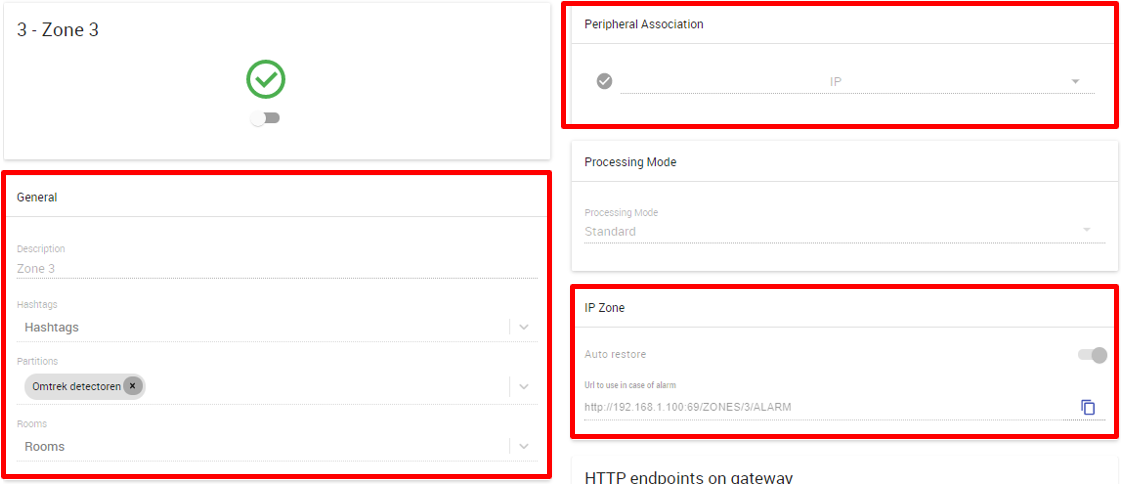Open the IP peripheral association dropdown arrow
Screen dimensions: 1121x484
pos(1075,82)
